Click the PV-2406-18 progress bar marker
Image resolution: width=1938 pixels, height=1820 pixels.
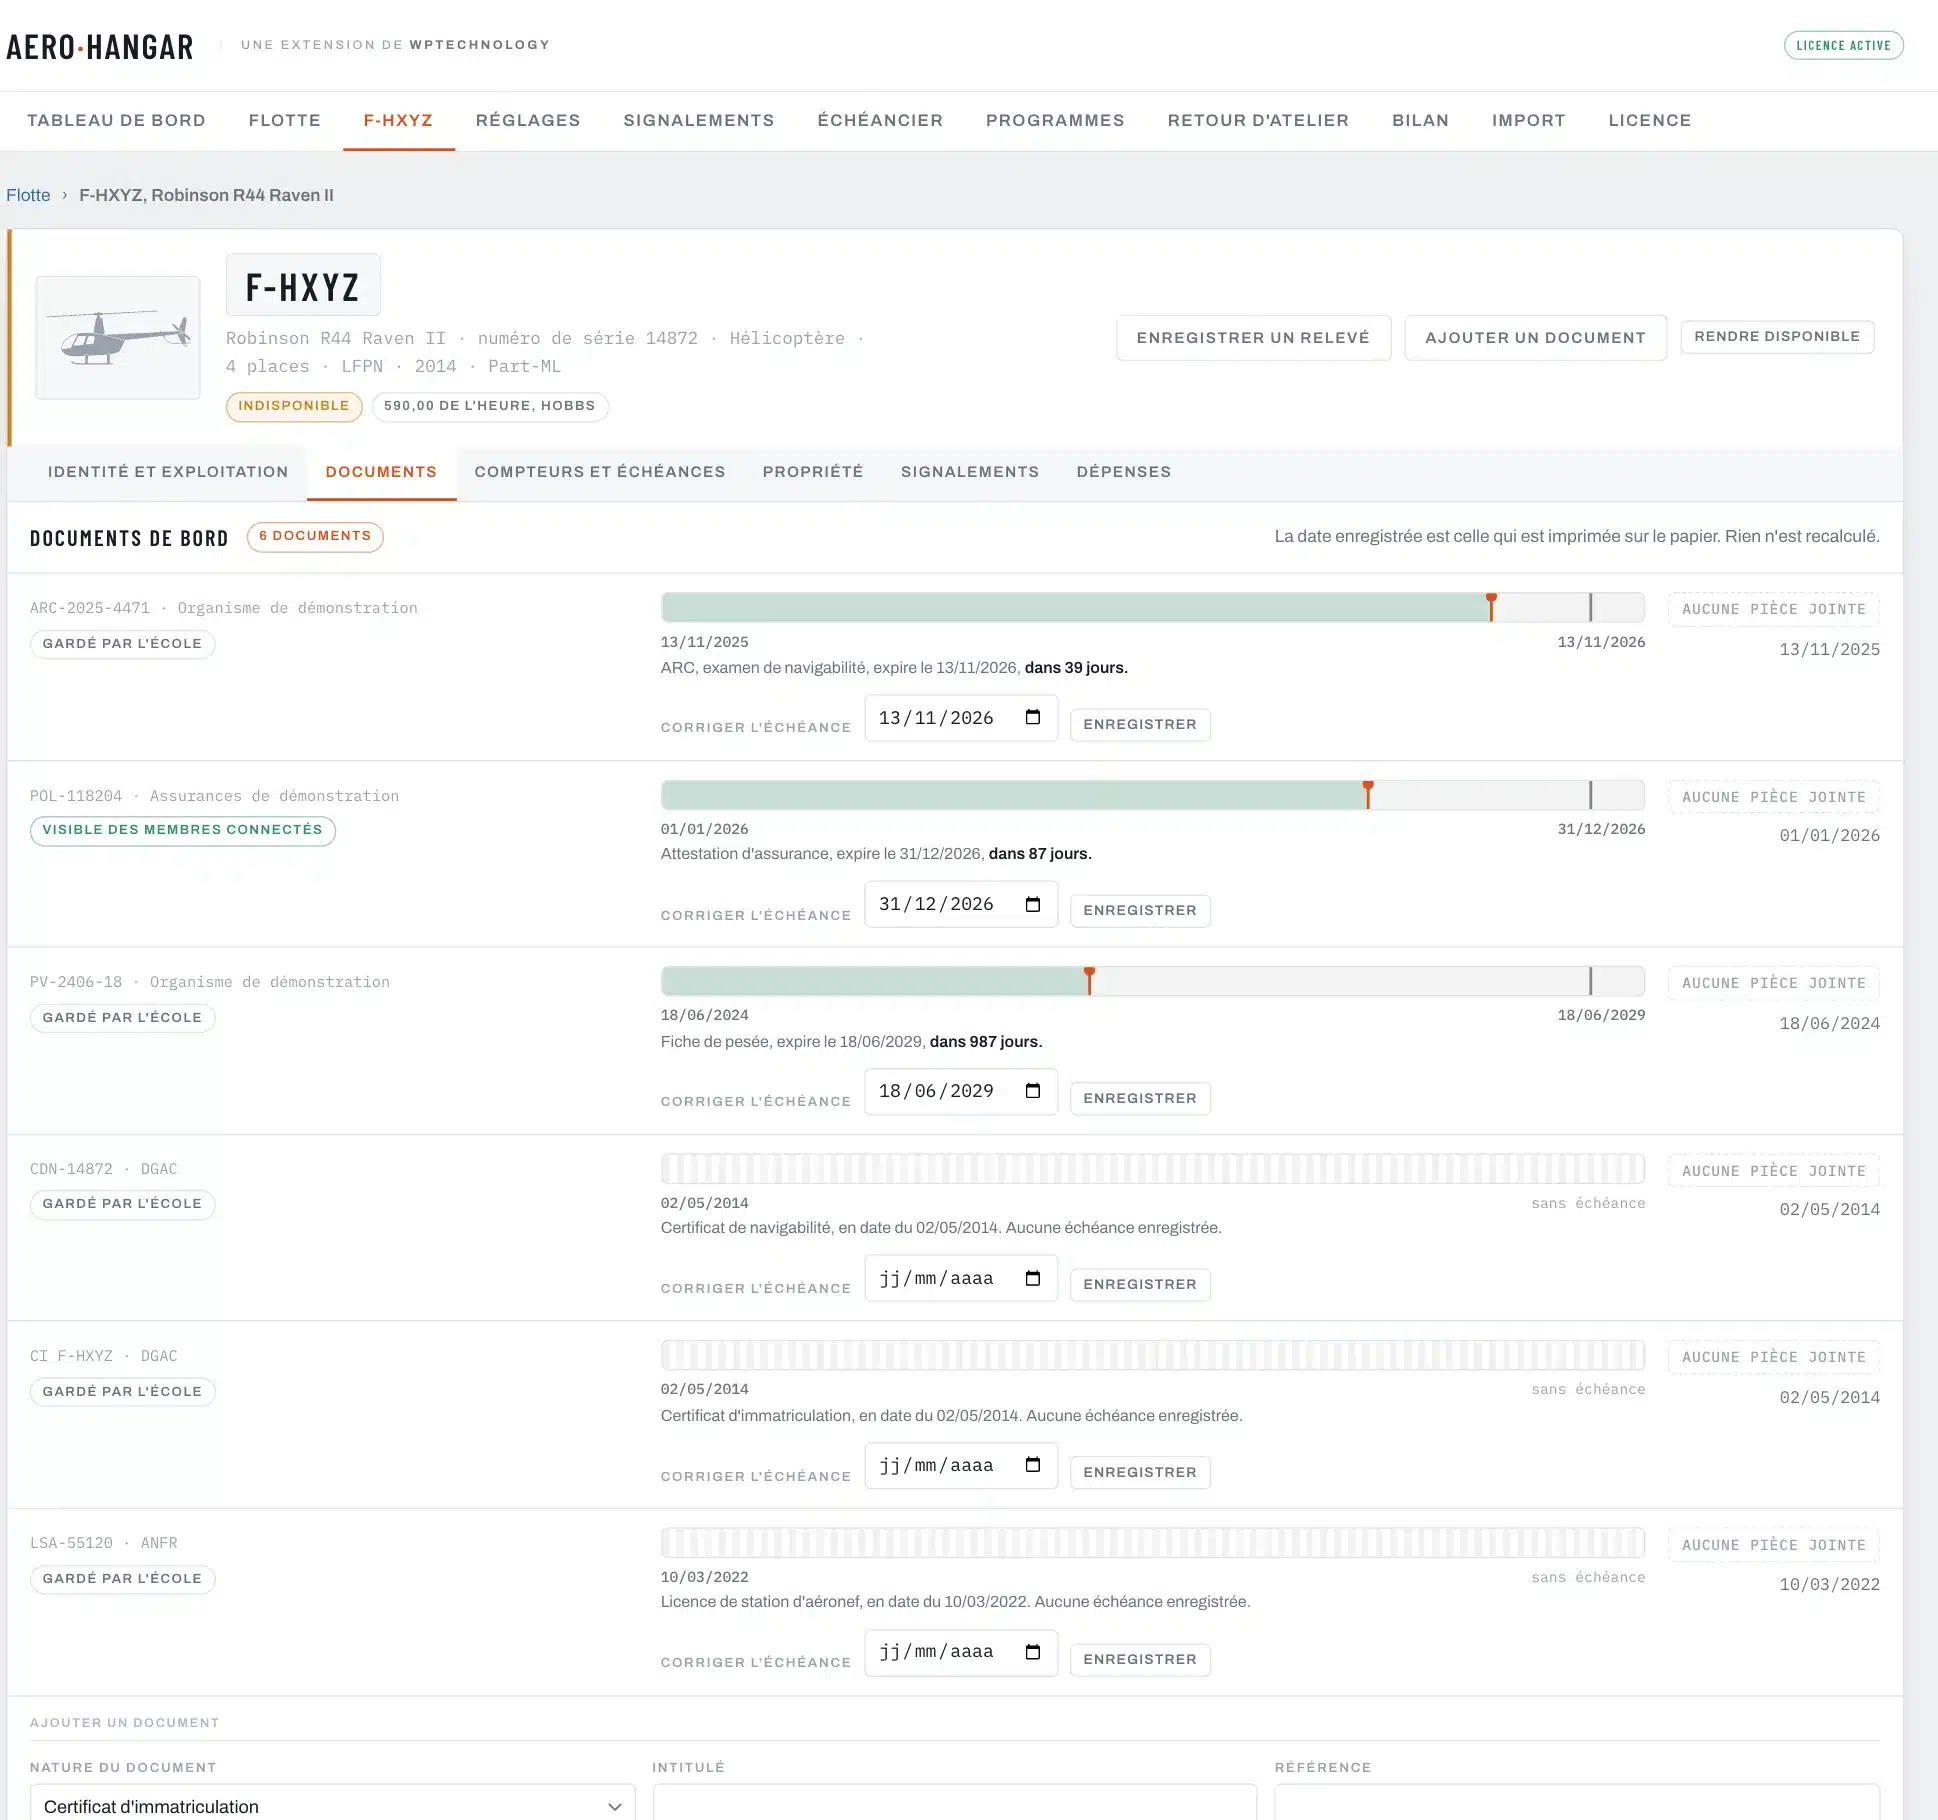(1089, 980)
